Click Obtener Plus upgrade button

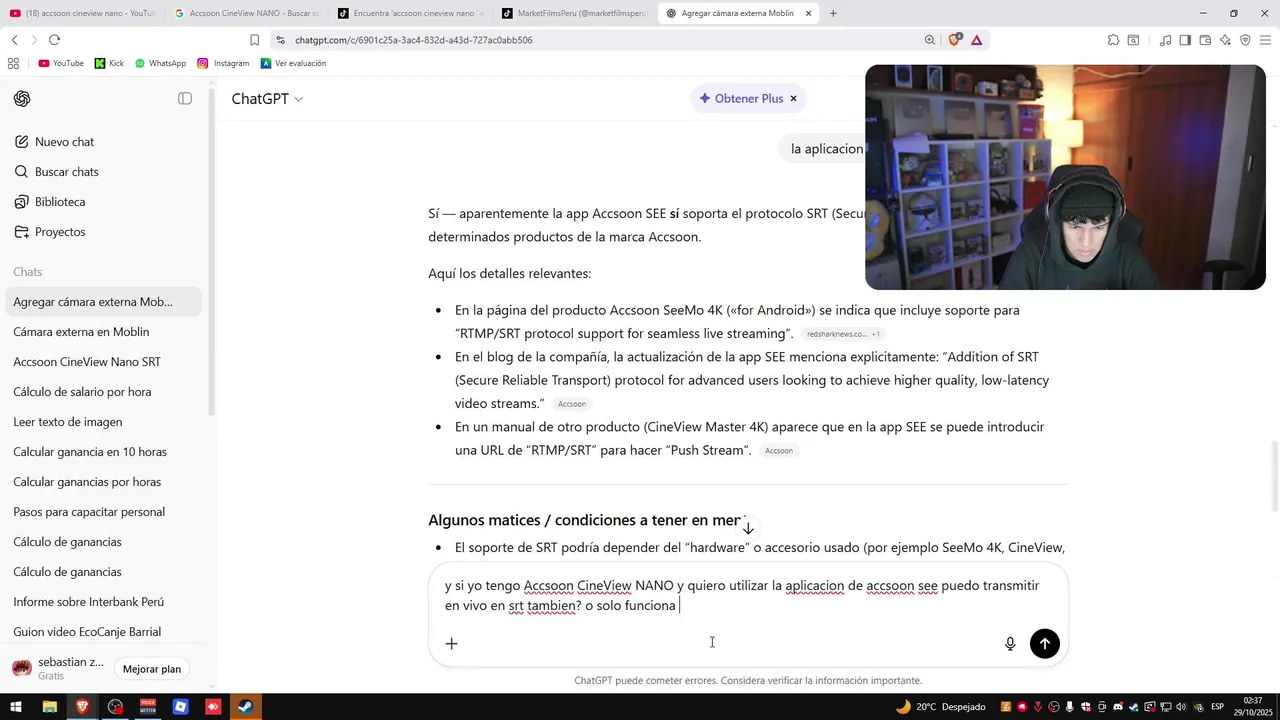[741, 98]
